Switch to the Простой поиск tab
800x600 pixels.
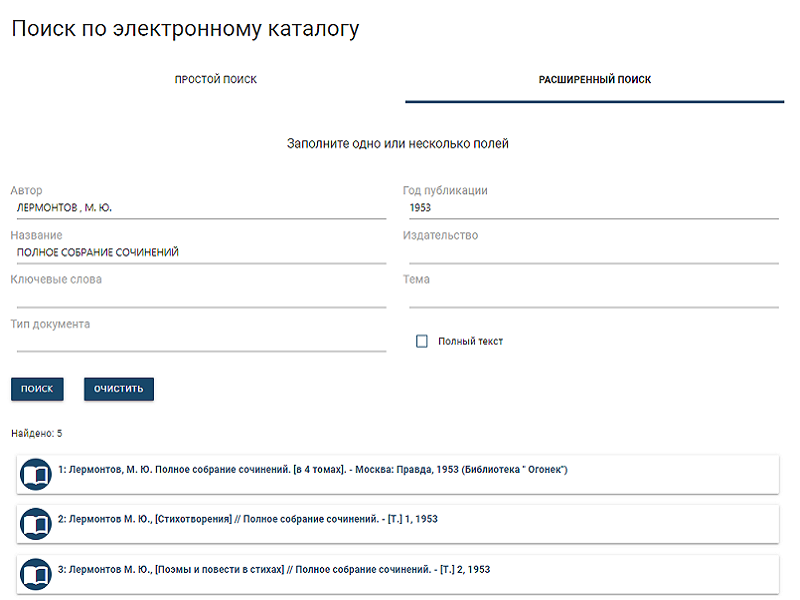click(x=216, y=80)
